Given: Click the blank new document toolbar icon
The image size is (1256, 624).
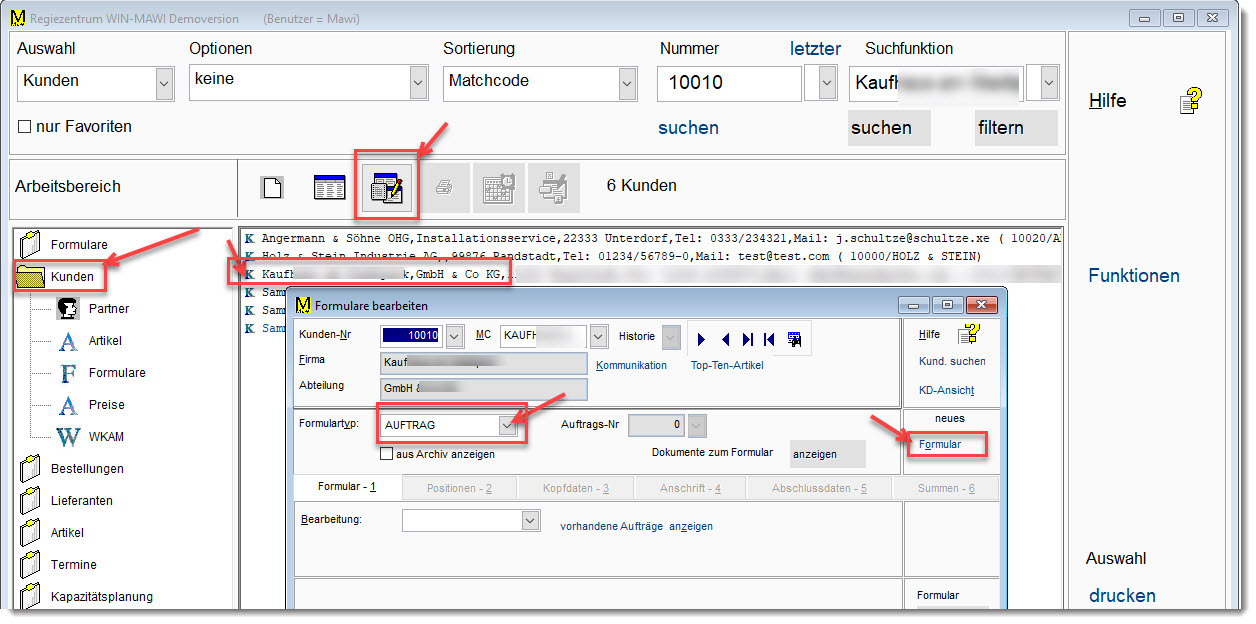Looking at the screenshot, I should [x=272, y=187].
